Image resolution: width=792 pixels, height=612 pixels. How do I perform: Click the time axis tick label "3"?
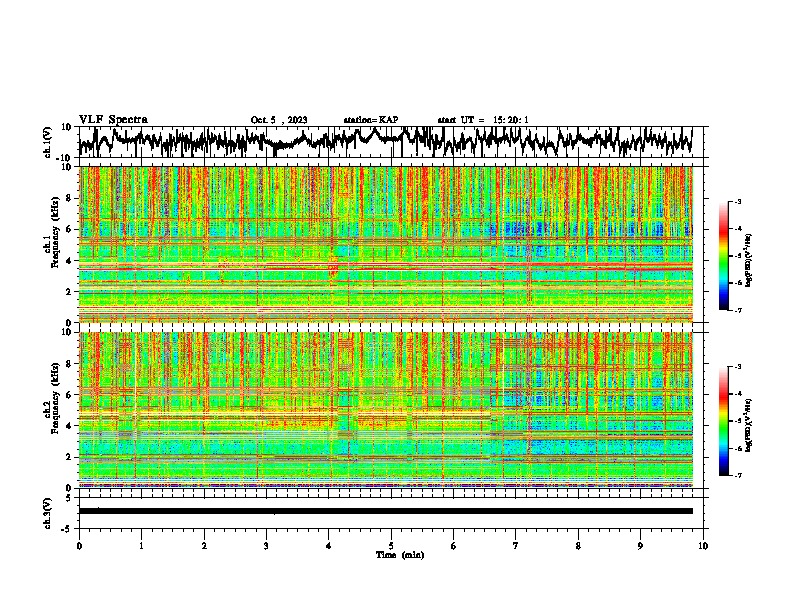point(266,546)
